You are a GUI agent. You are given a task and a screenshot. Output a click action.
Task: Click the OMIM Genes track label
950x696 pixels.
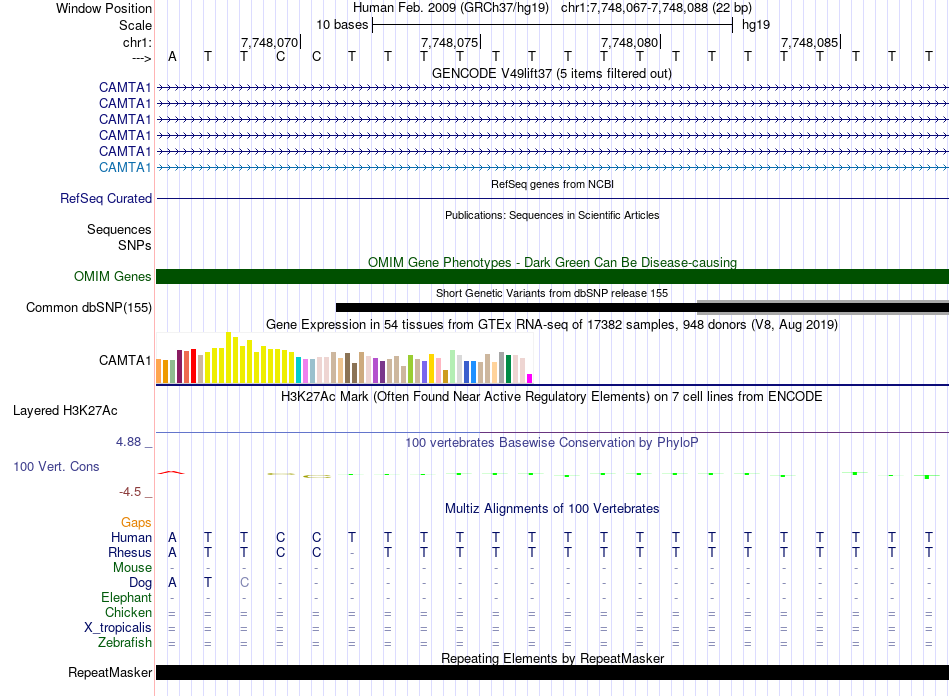coord(112,277)
